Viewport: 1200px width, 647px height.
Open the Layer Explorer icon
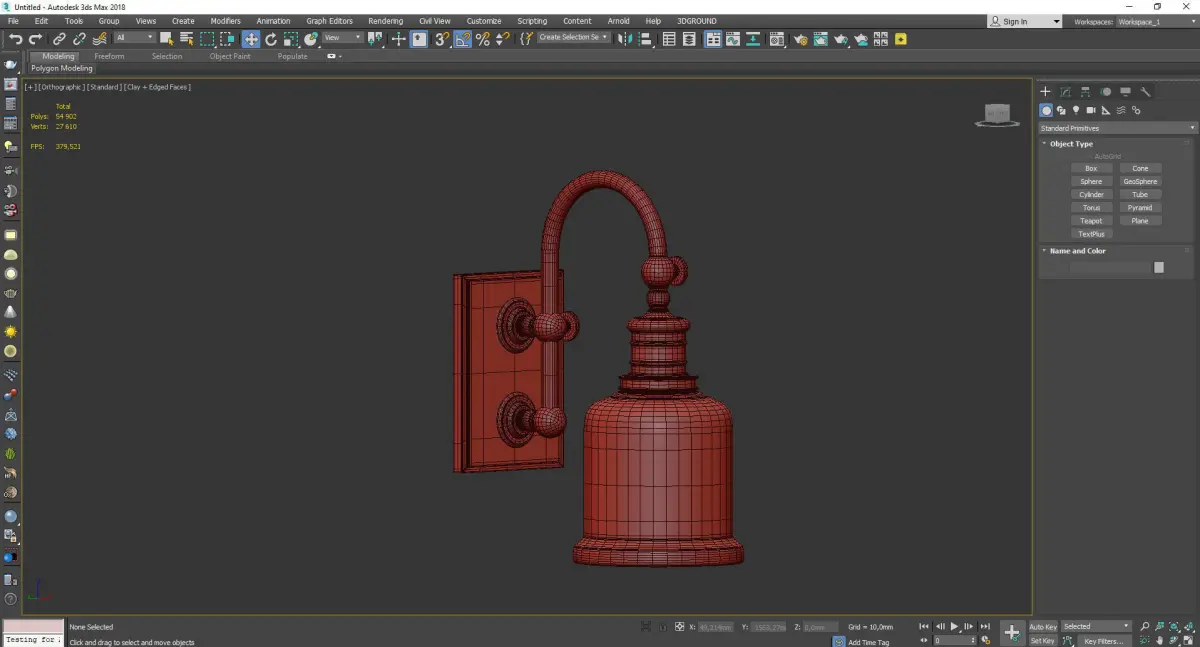(690, 39)
